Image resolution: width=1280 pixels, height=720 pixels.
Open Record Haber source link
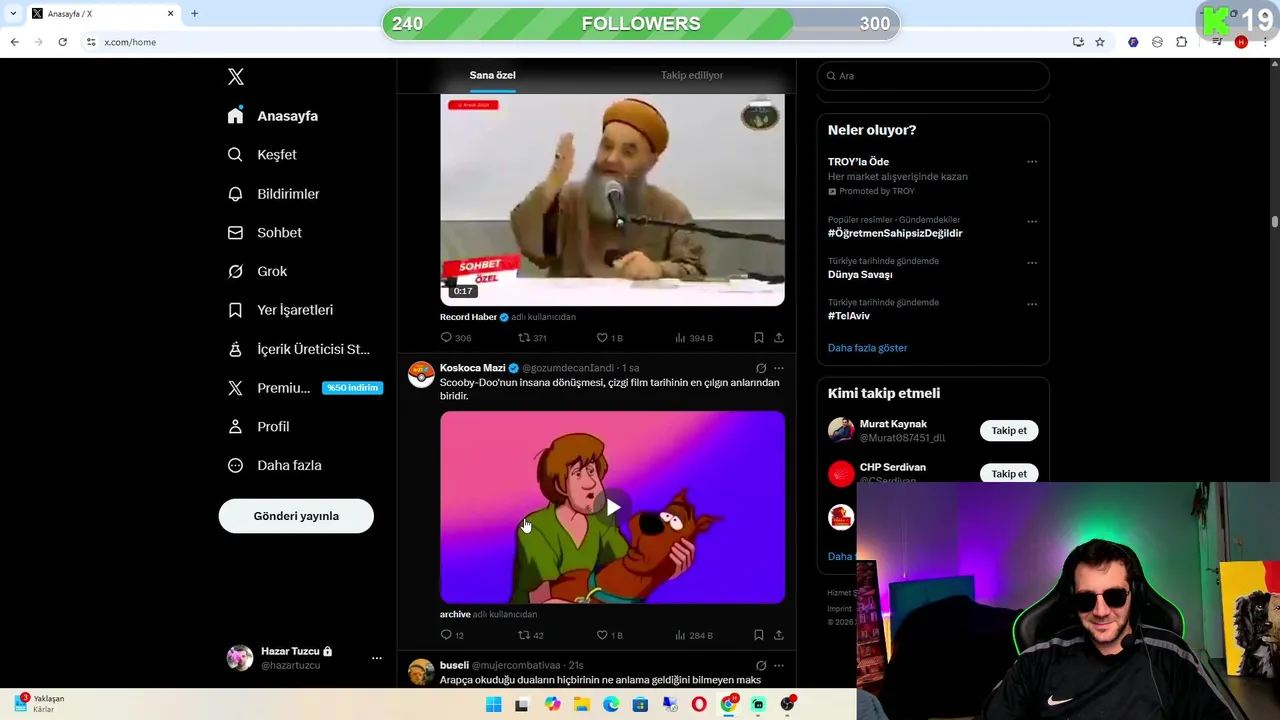tap(468, 317)
